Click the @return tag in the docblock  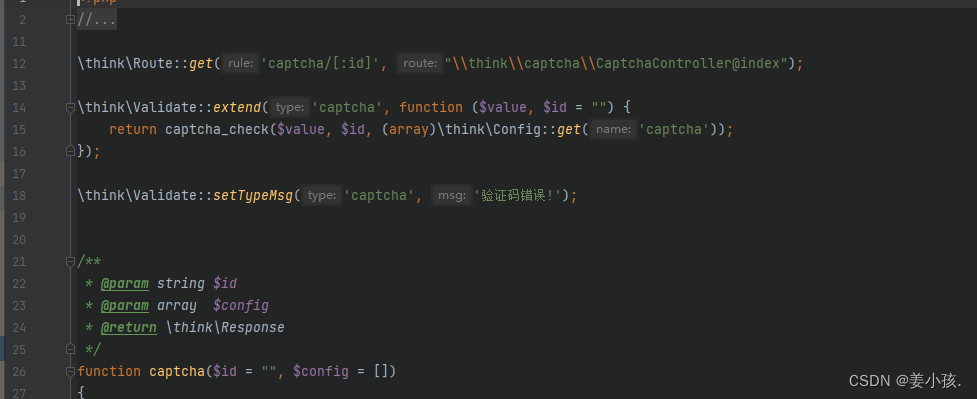pyautogui.click(x=128, y=327)
